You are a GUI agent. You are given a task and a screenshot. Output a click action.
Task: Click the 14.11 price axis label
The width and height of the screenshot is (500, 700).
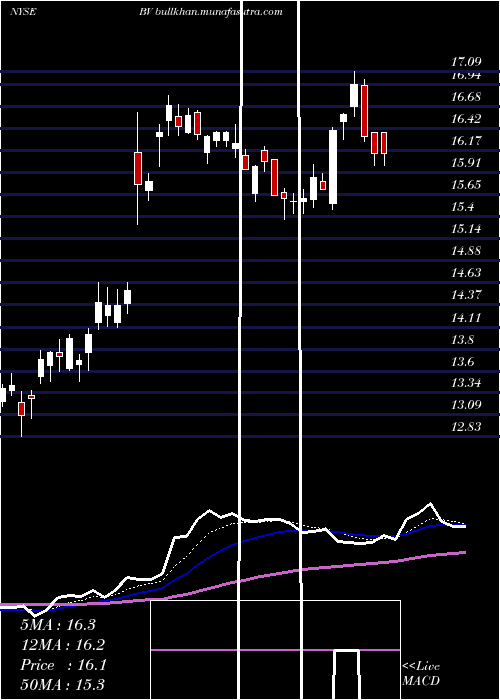click(x=466, y=317)
